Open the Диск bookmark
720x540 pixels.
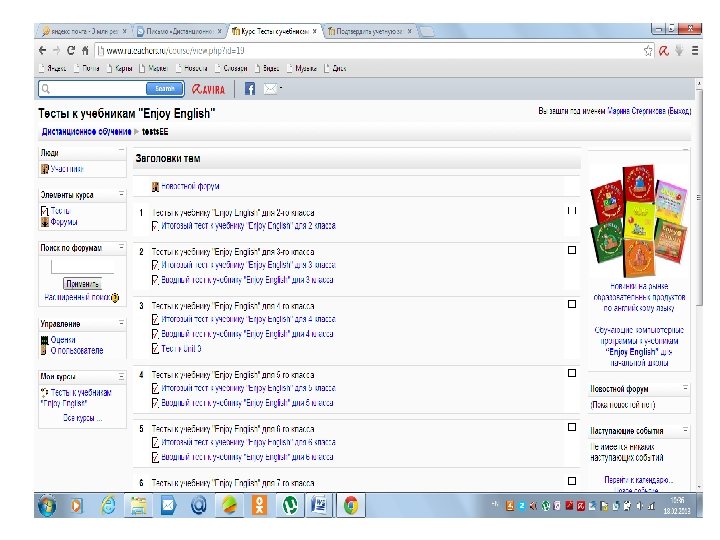coord(335,68)
